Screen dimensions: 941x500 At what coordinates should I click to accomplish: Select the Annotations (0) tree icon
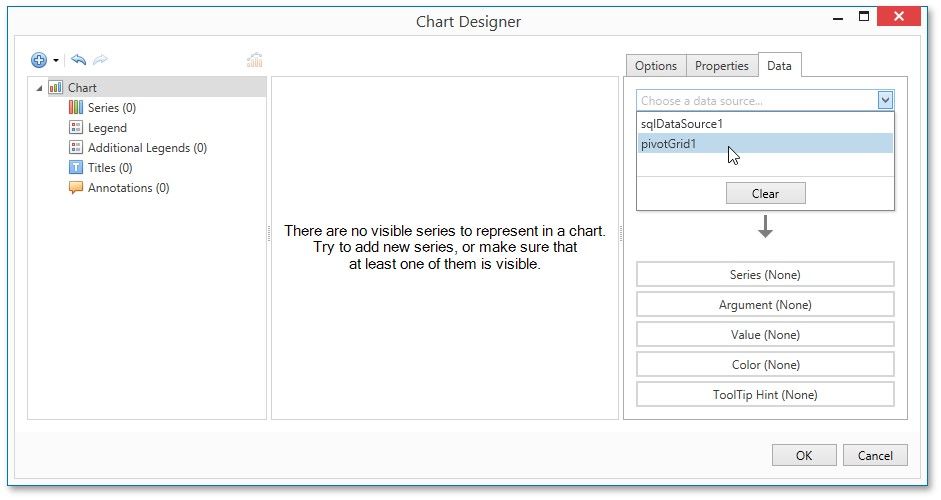point(76,188)
